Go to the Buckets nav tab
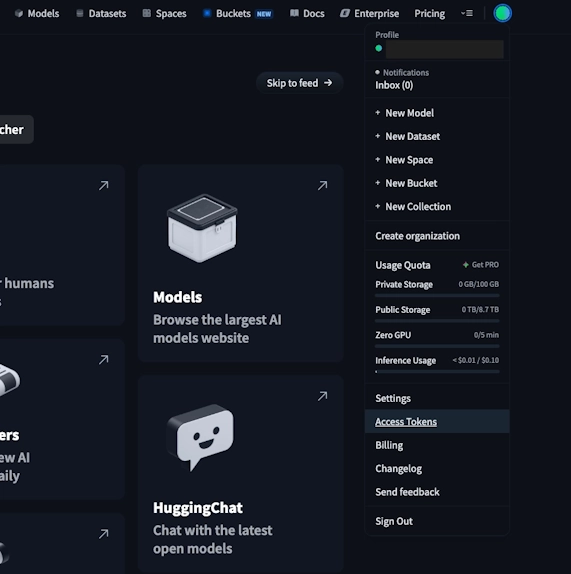Screen dimensions: 571x574 click(238, 14)
